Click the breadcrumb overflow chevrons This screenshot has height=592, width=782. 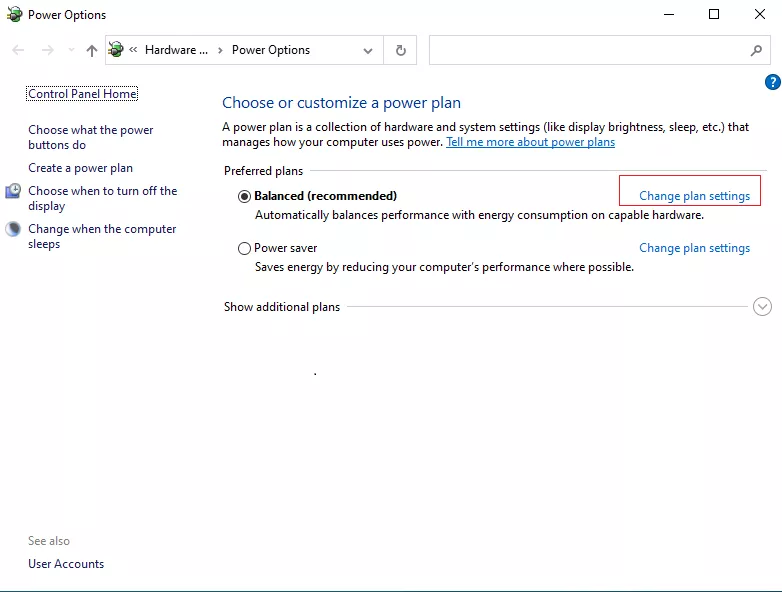133,49
